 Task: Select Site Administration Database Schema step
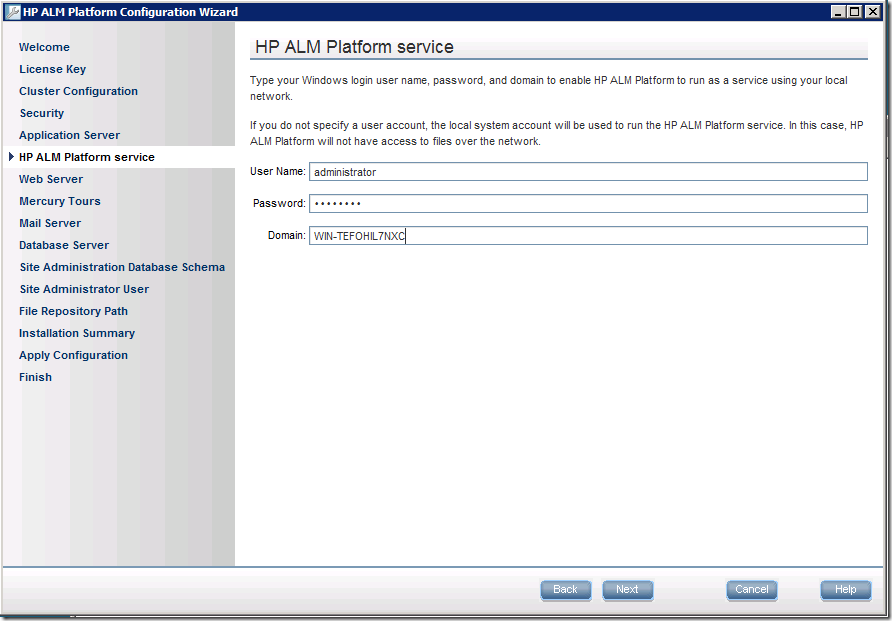122,267
